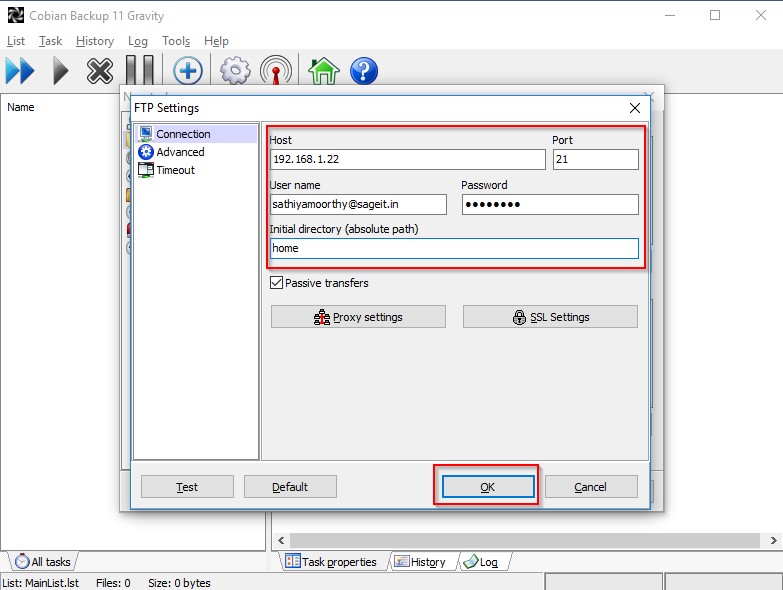
Task: Click the Proxy settings button
Action: click(x=358, y=317)
